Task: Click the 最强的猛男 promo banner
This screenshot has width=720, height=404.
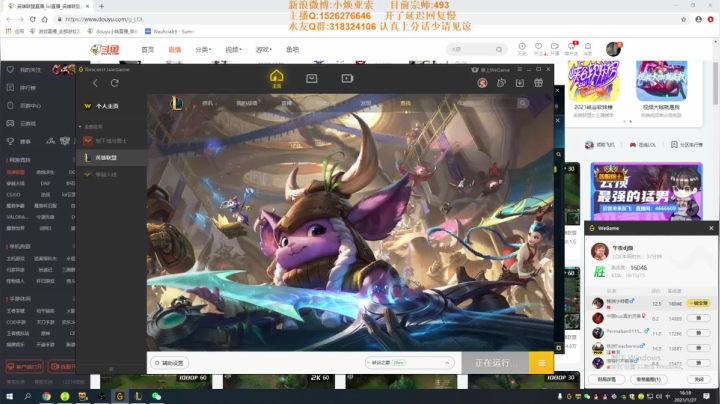Action: [646, 191]
